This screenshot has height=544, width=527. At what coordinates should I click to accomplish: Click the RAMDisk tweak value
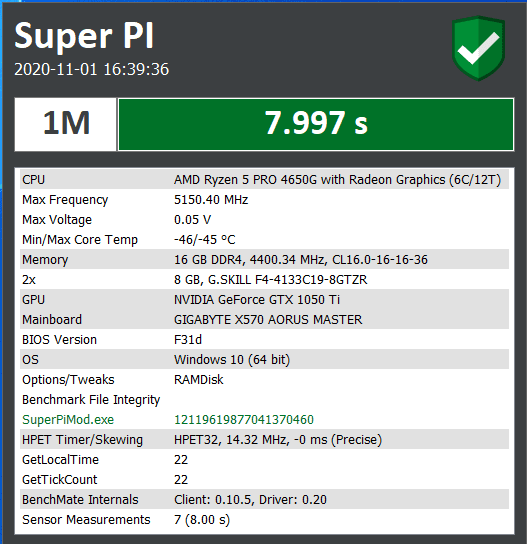[x=199, y=380]
